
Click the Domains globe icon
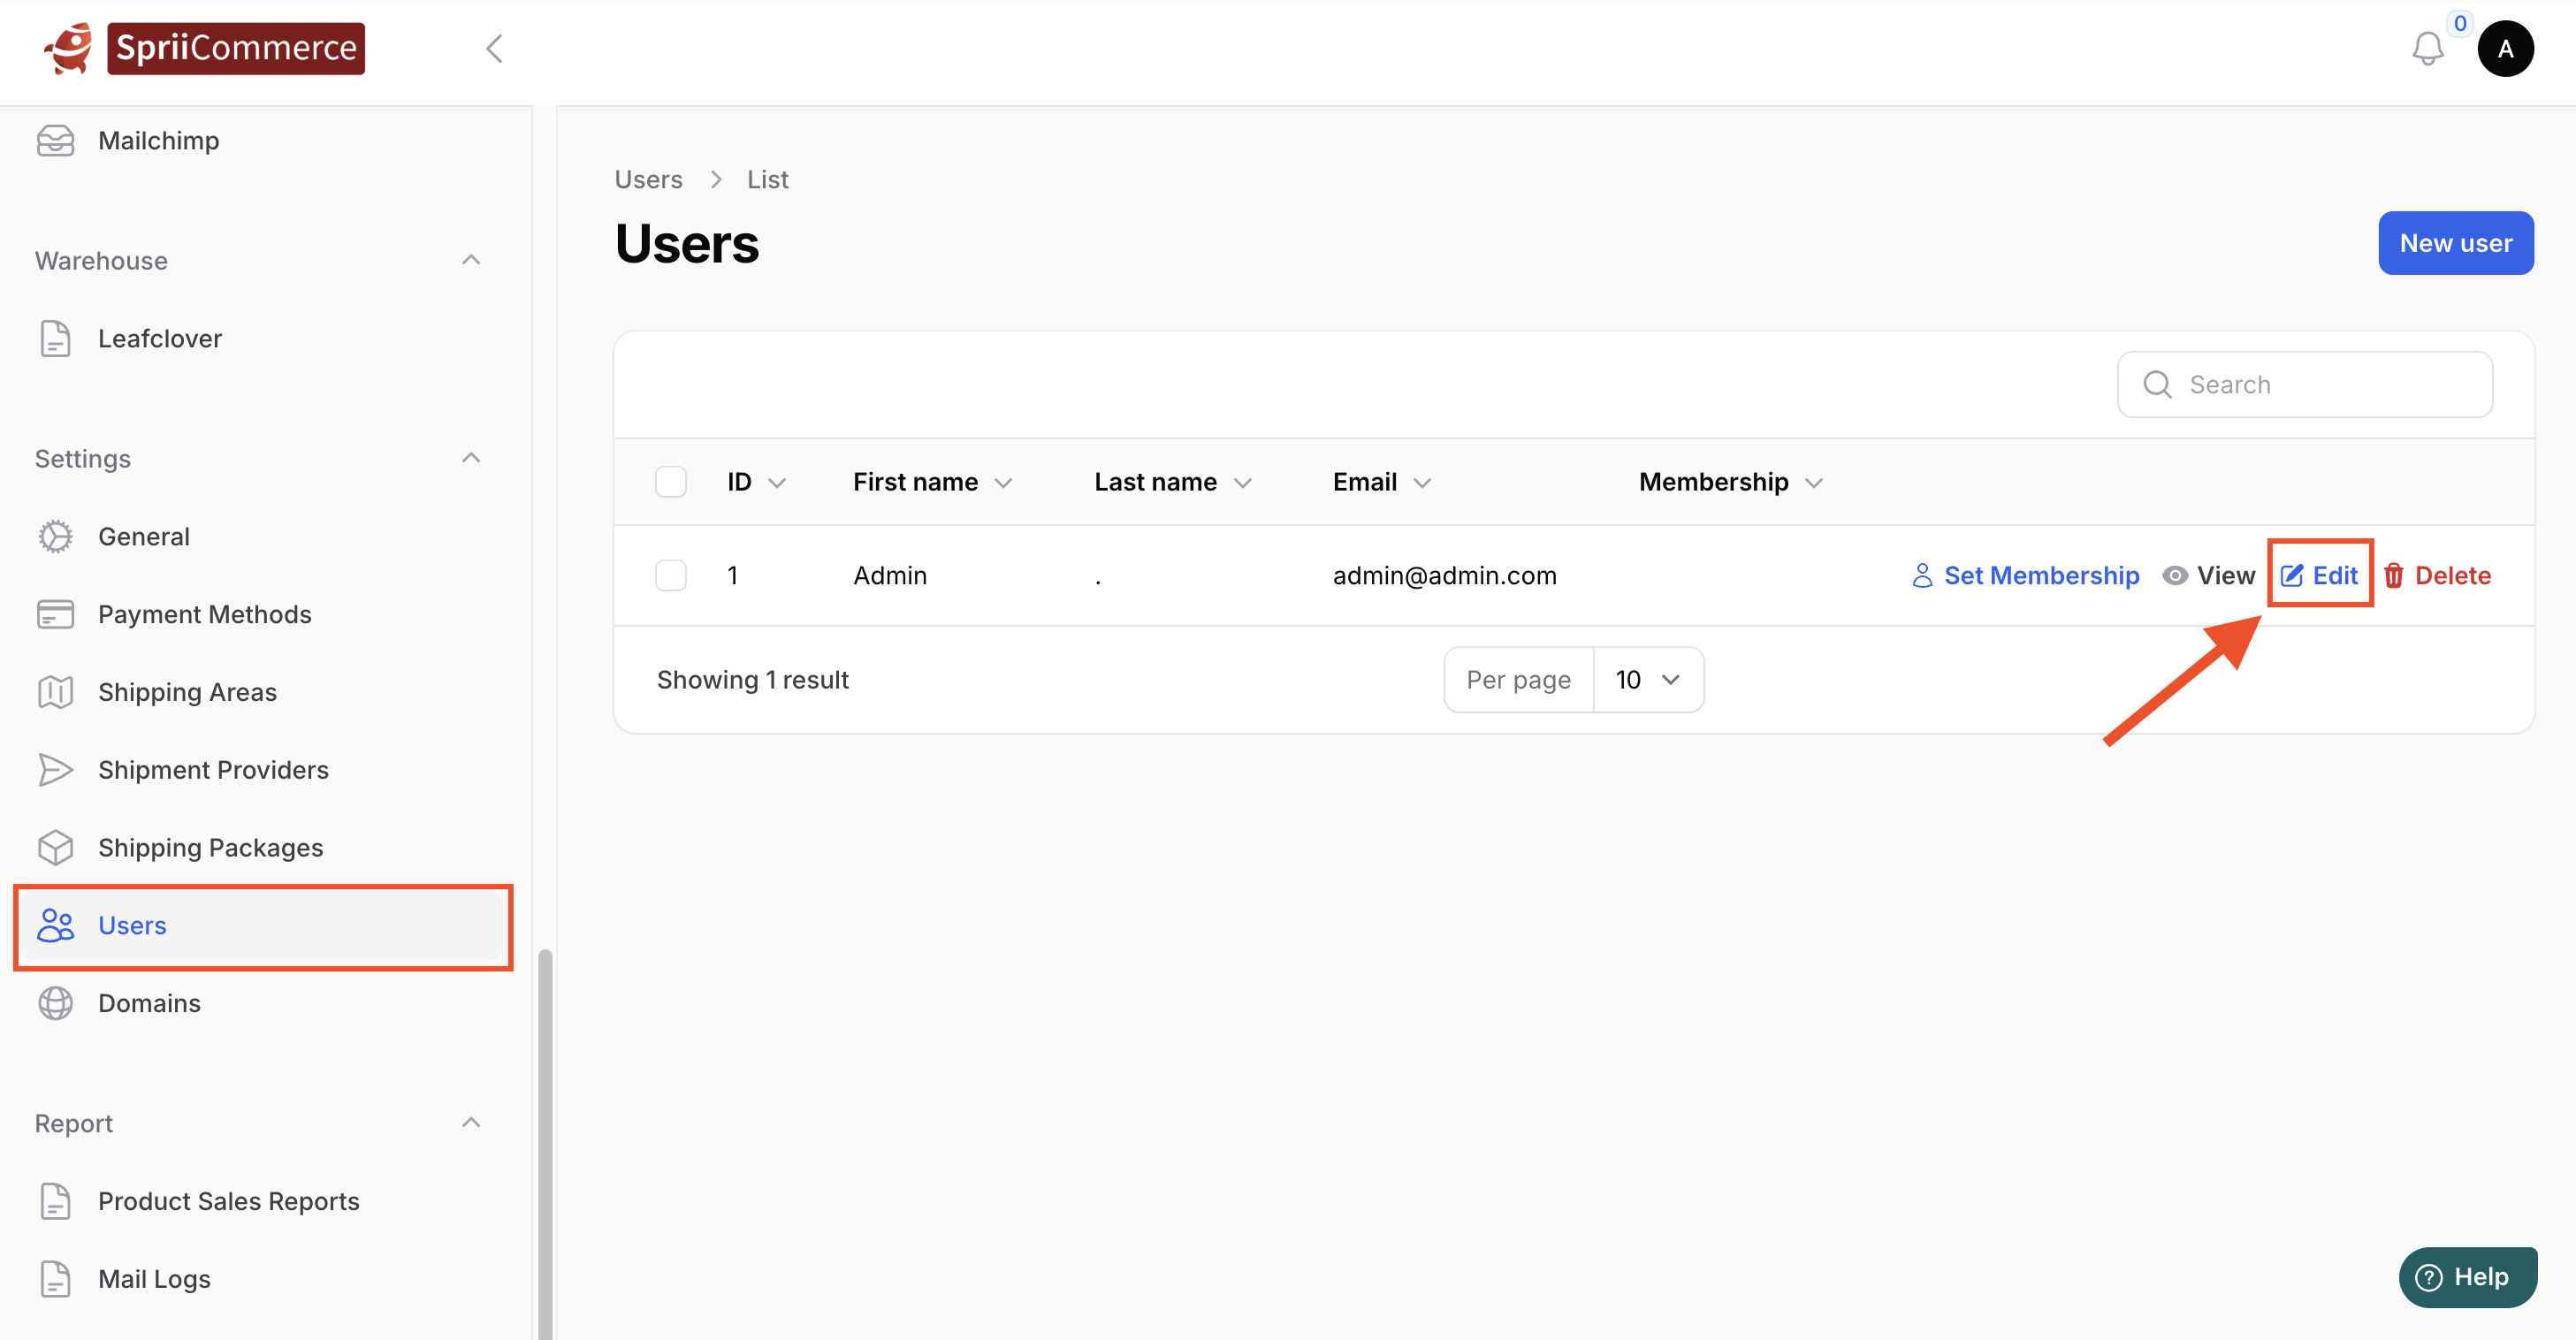(x=55, y=1003)
